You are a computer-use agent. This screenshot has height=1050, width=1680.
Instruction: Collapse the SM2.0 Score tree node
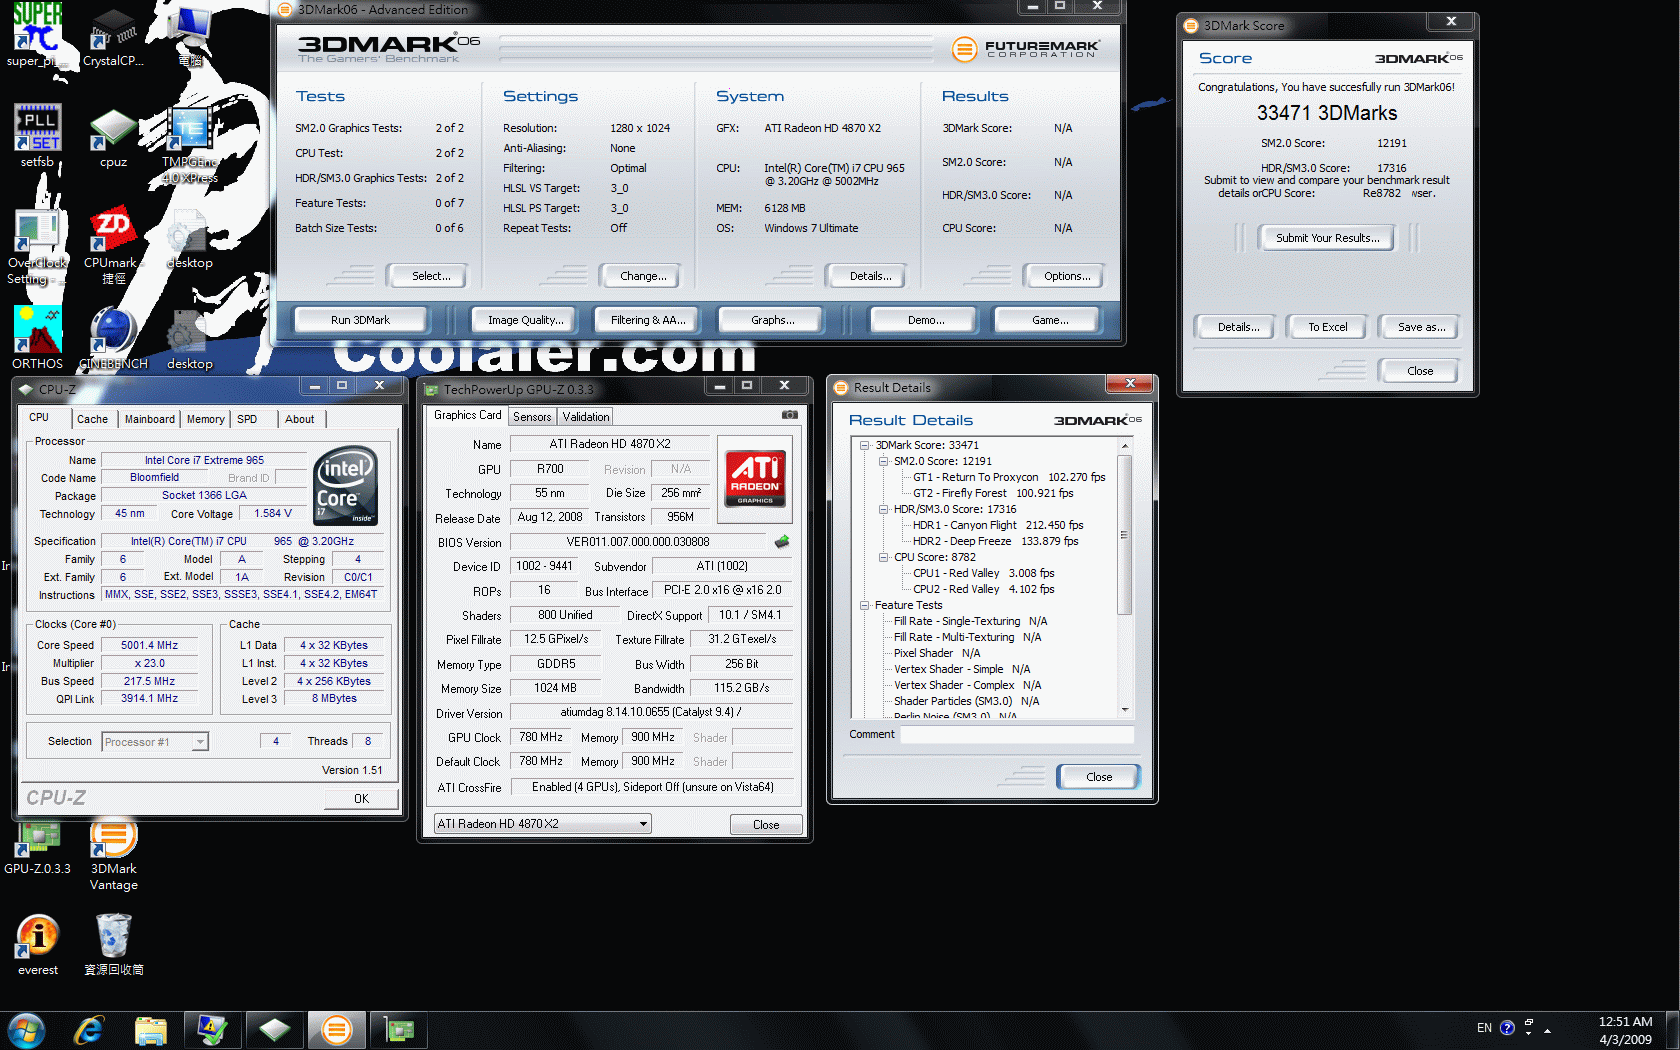pos(884,461)
